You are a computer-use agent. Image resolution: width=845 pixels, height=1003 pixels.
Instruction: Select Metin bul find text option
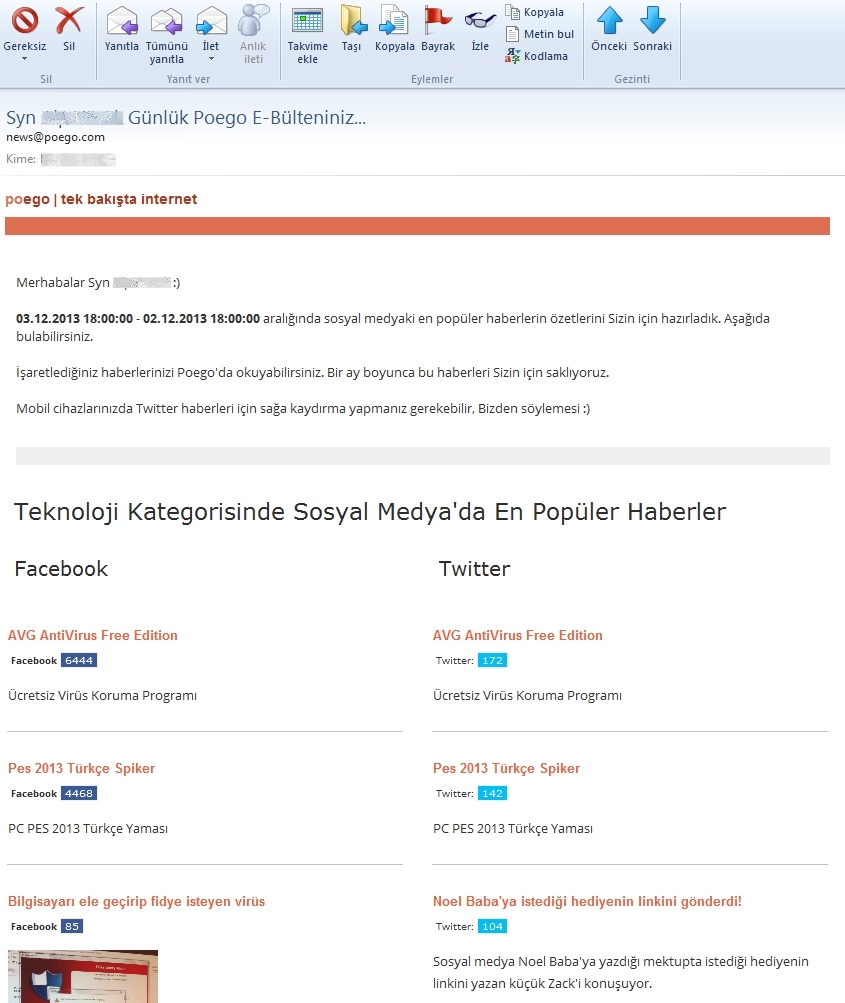pyautogui.click(x=540, y=34)
